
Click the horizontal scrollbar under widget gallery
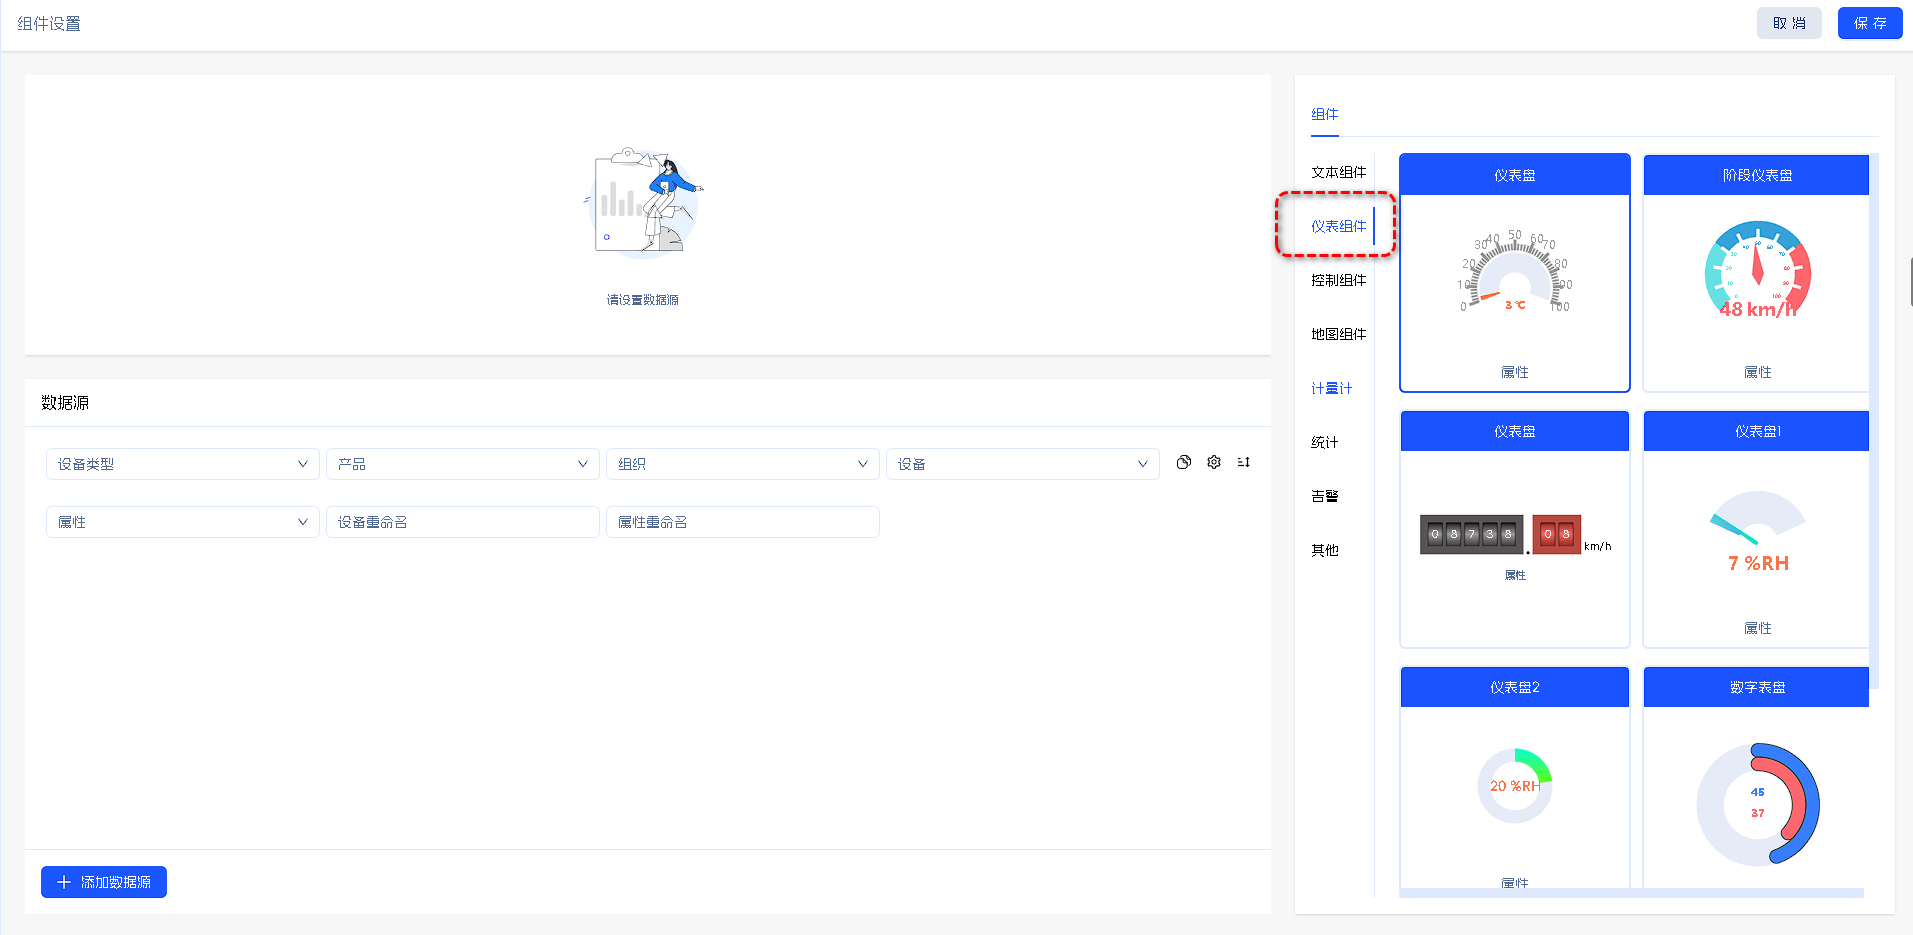pyautogui.click(x=1630, y=892)
